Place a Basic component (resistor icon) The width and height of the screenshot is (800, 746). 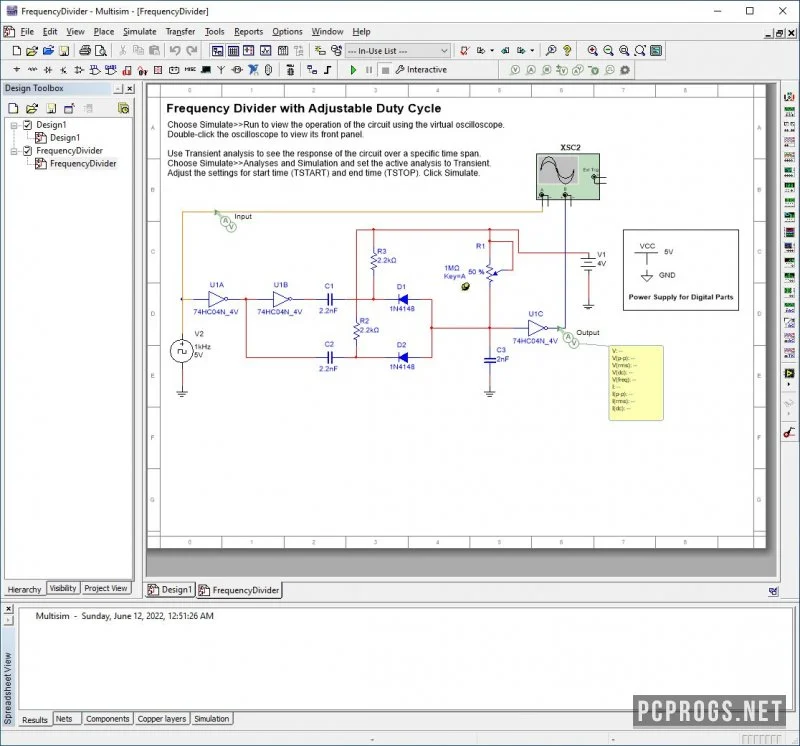[33, 70]
